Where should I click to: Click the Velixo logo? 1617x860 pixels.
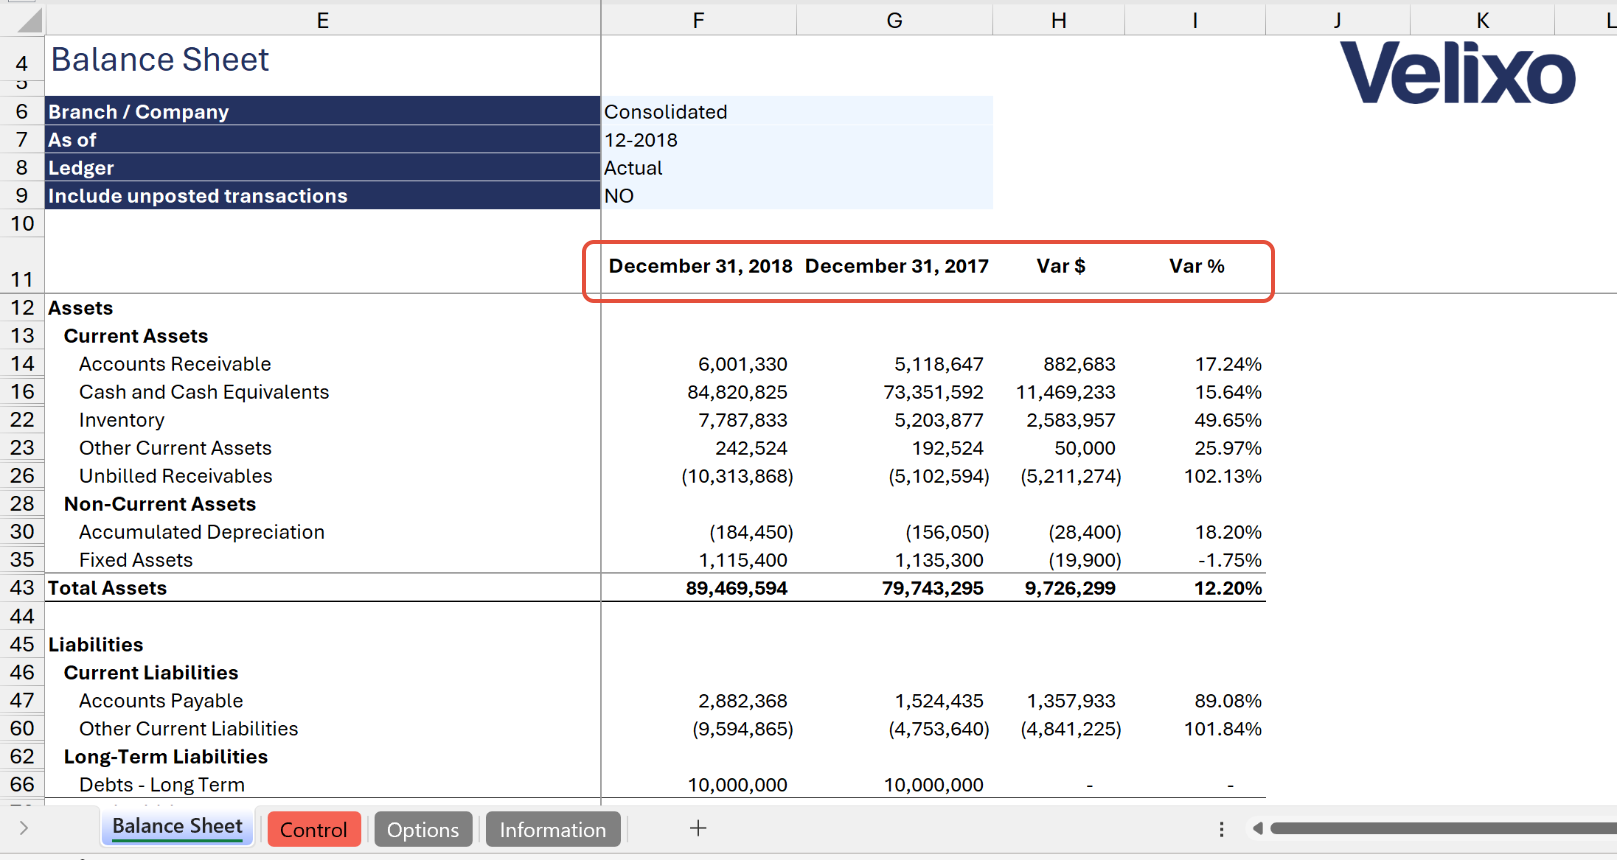pyautogui.click(x=1457, y=73)
